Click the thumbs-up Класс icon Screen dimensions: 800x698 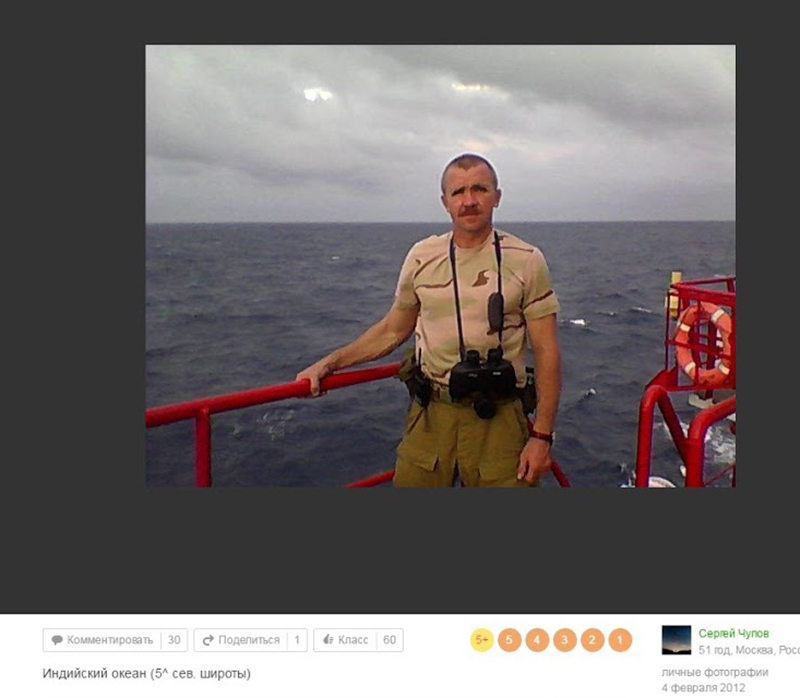pos(327,640)
